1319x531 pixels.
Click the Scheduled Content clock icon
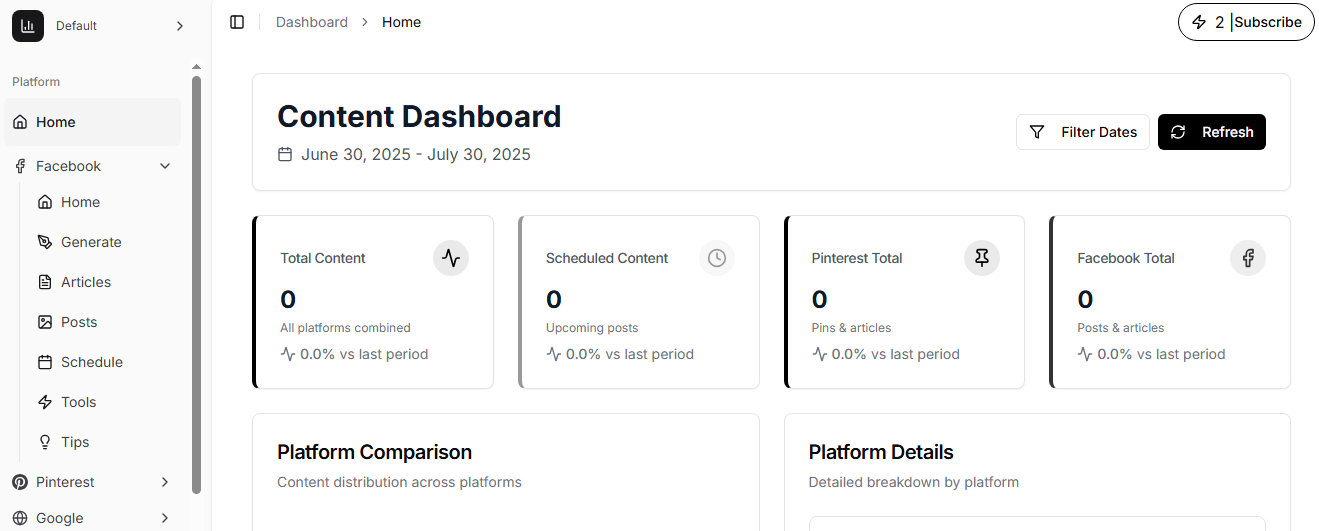[717, 258]
